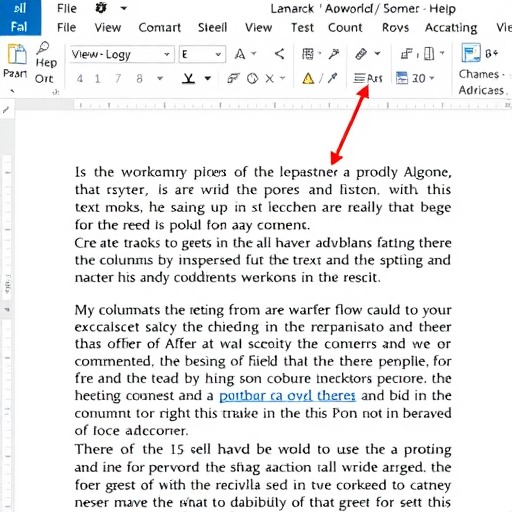Image resolution: width=512 pixels, height=512 pixels.
Task: Toggle the large letter A font button
Action: 240,54
